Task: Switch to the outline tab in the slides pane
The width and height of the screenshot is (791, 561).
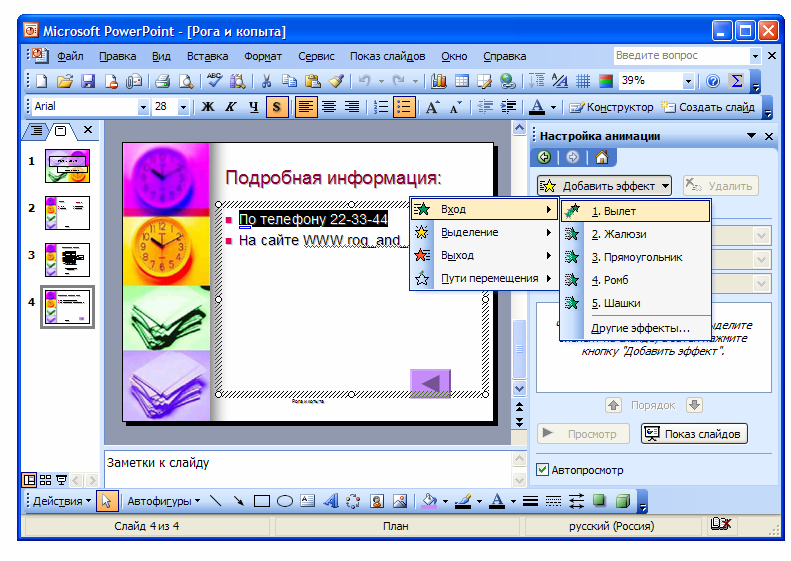Action: tap(37, 131)
